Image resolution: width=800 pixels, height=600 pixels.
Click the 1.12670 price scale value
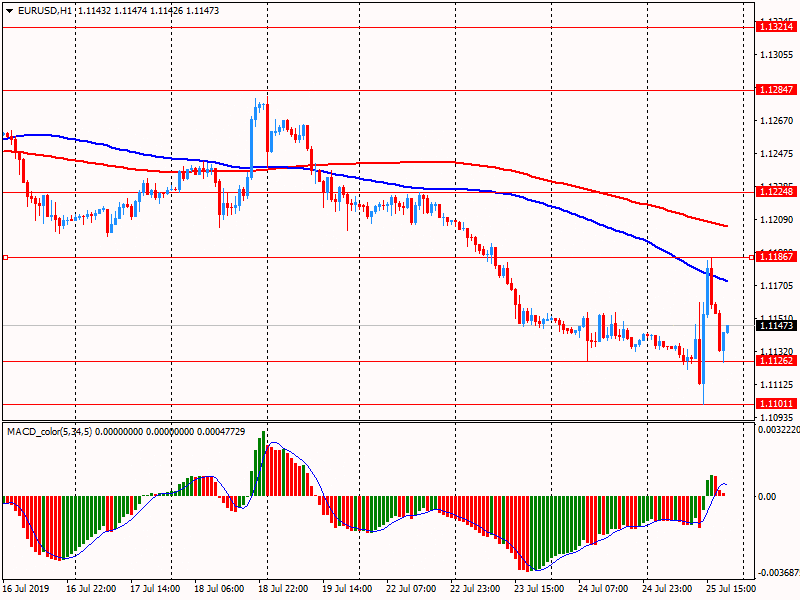[x=777, y=120]
